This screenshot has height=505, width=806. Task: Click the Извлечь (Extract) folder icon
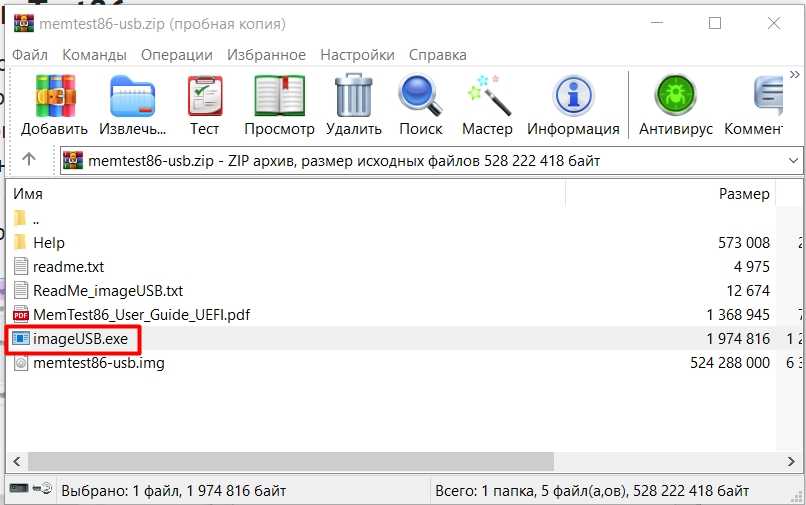point(133,96)
